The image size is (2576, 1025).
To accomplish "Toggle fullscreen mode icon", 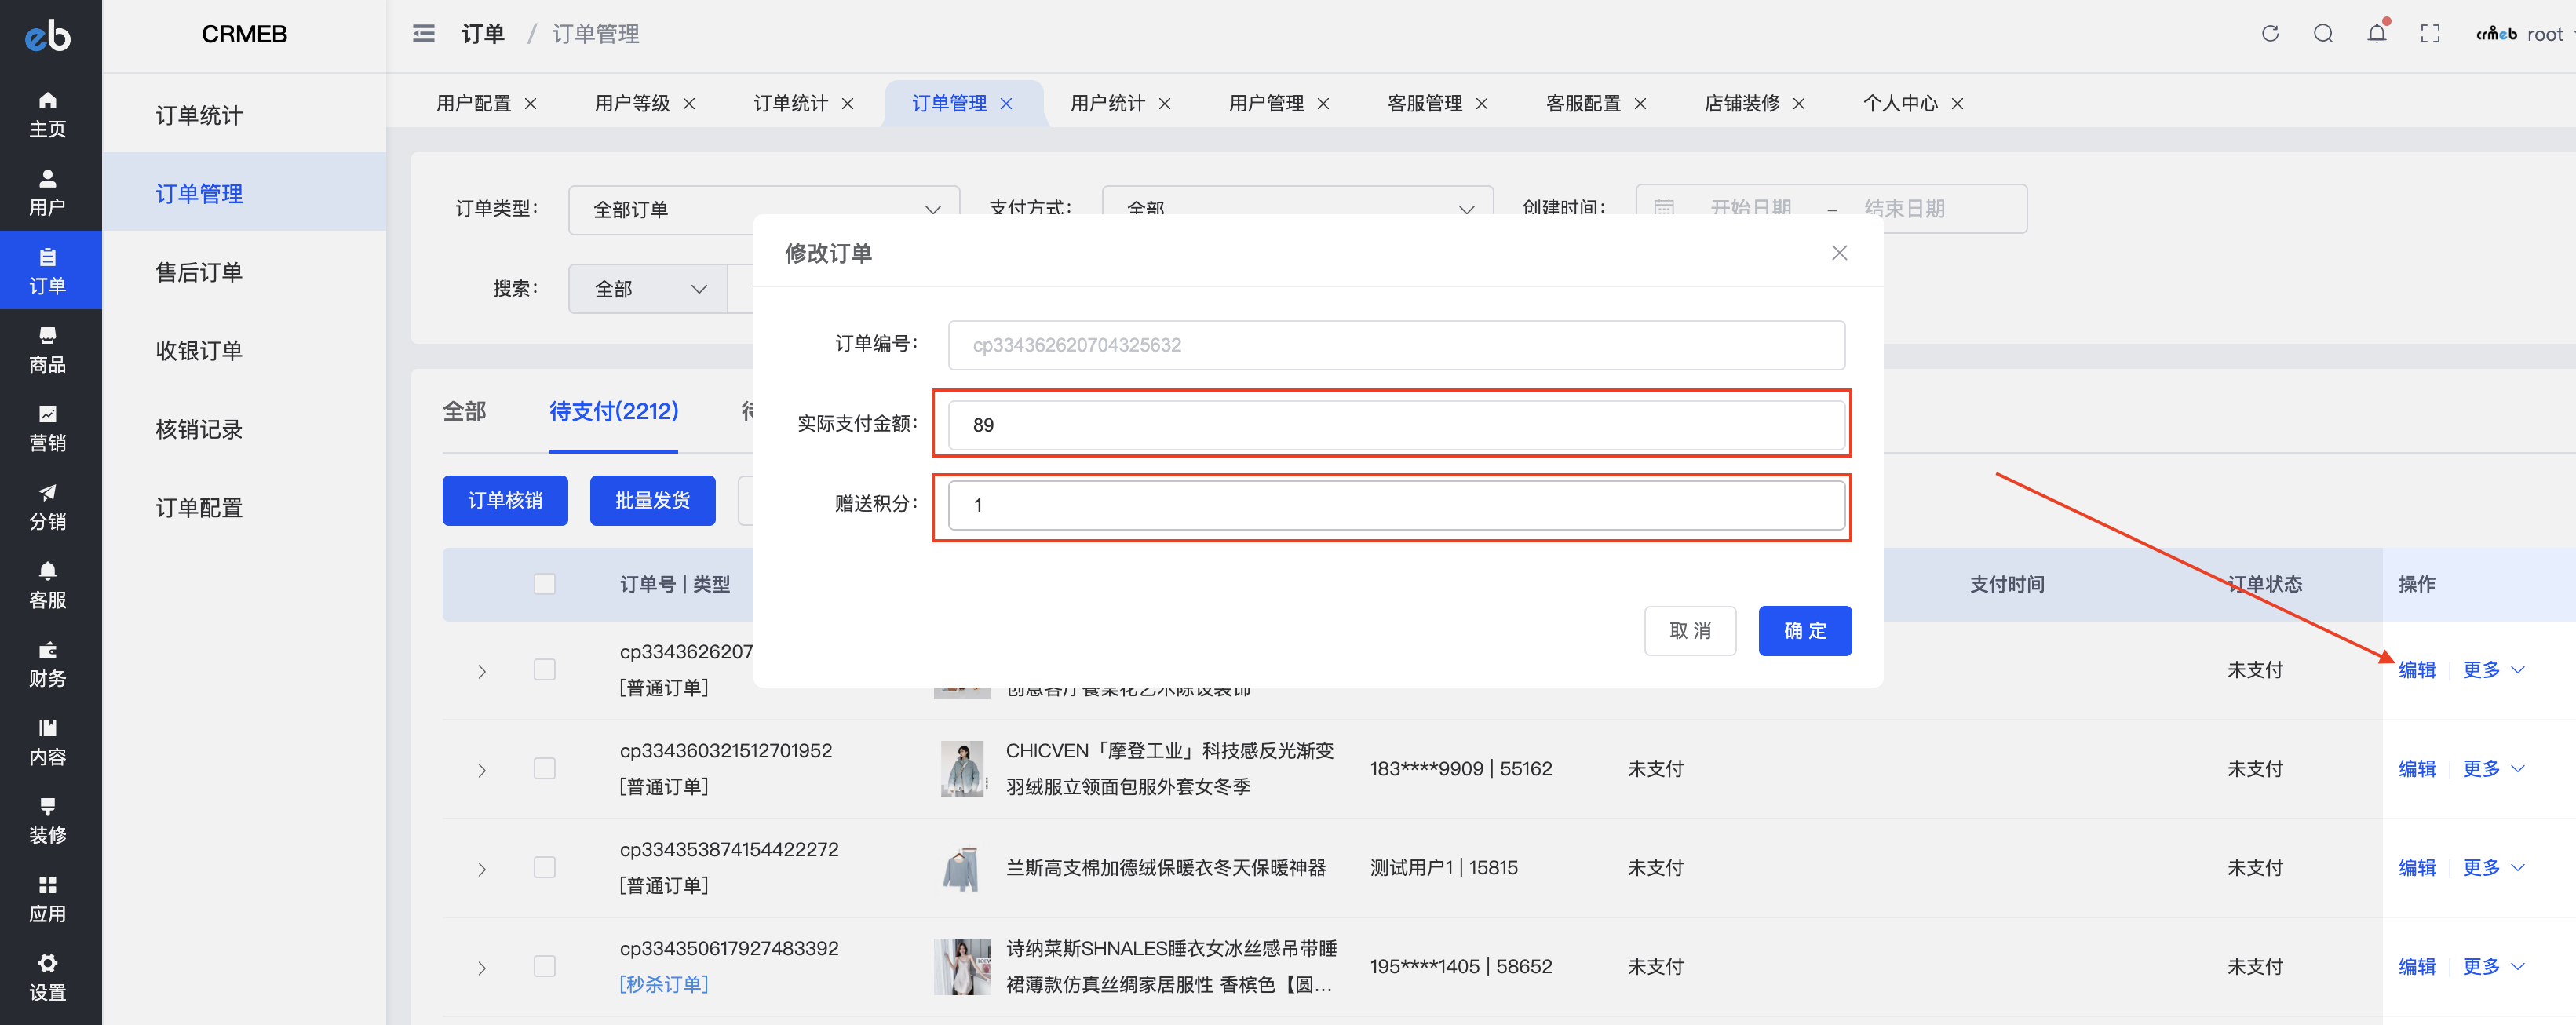I will click(2429, 34).
